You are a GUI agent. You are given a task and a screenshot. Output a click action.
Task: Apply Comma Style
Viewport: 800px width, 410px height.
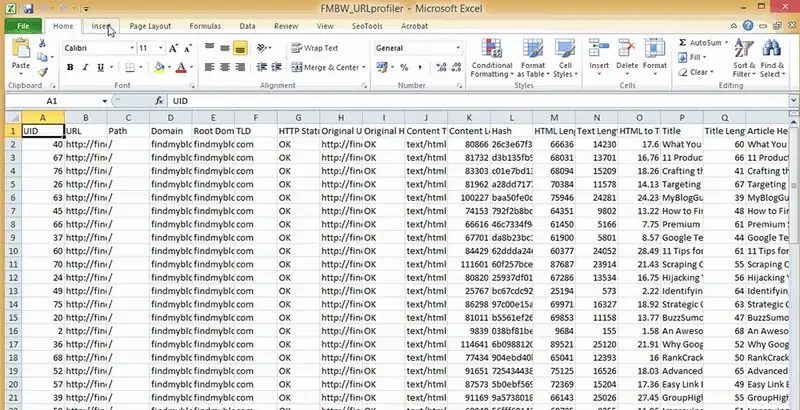(x=419, y=67)
